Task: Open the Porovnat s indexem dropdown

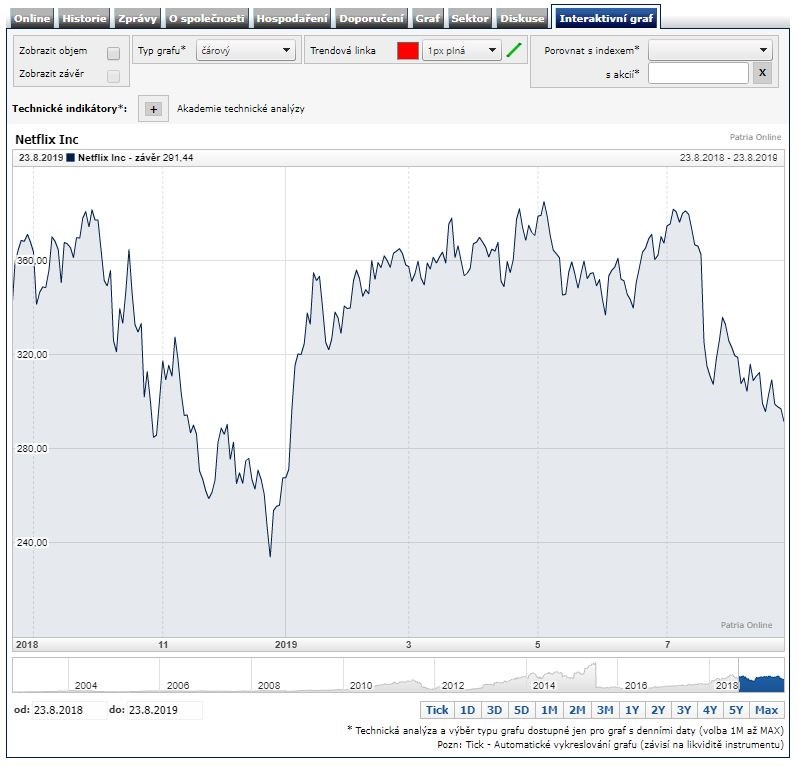Action: (710, 50)
